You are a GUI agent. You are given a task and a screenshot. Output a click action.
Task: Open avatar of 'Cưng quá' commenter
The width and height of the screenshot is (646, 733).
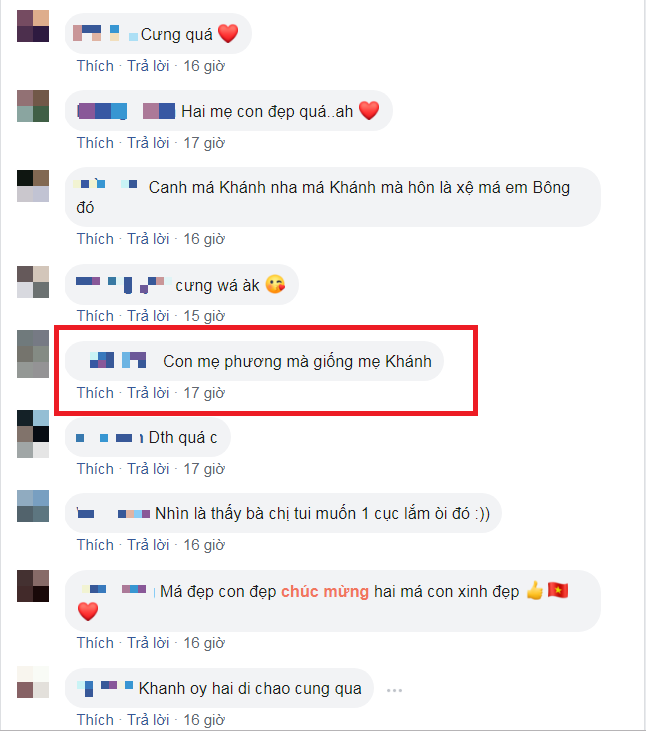point(33,26)
